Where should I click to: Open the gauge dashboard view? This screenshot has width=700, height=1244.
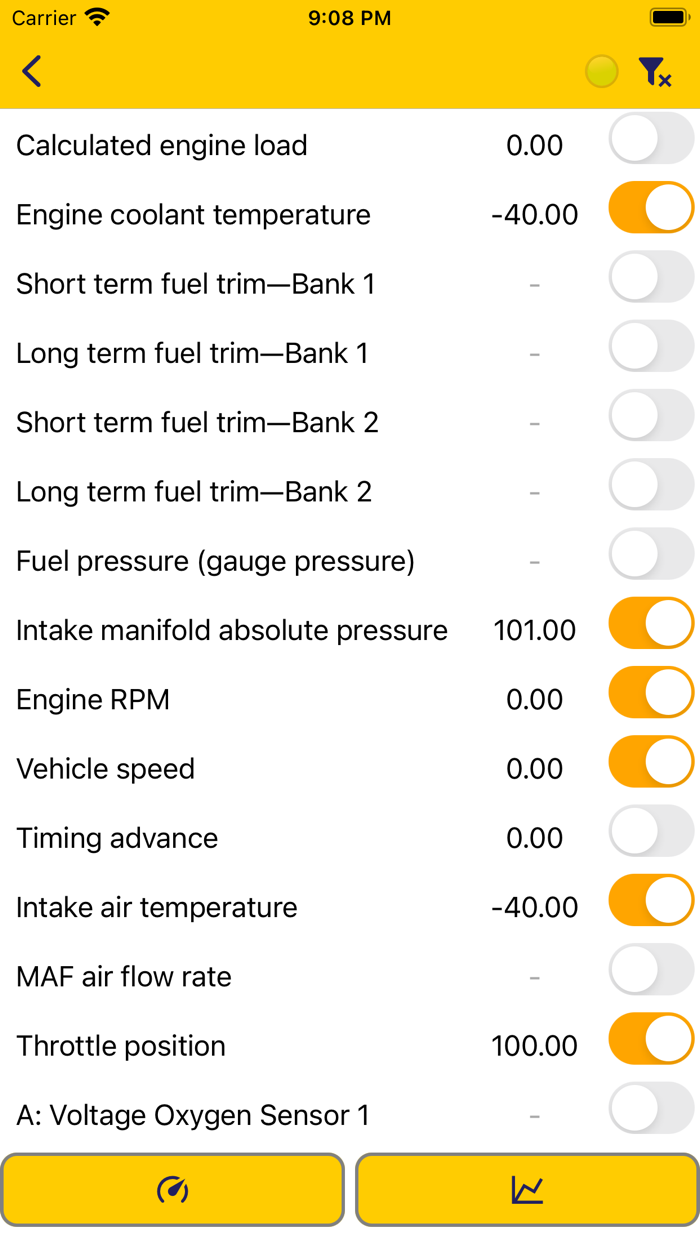173,1189
